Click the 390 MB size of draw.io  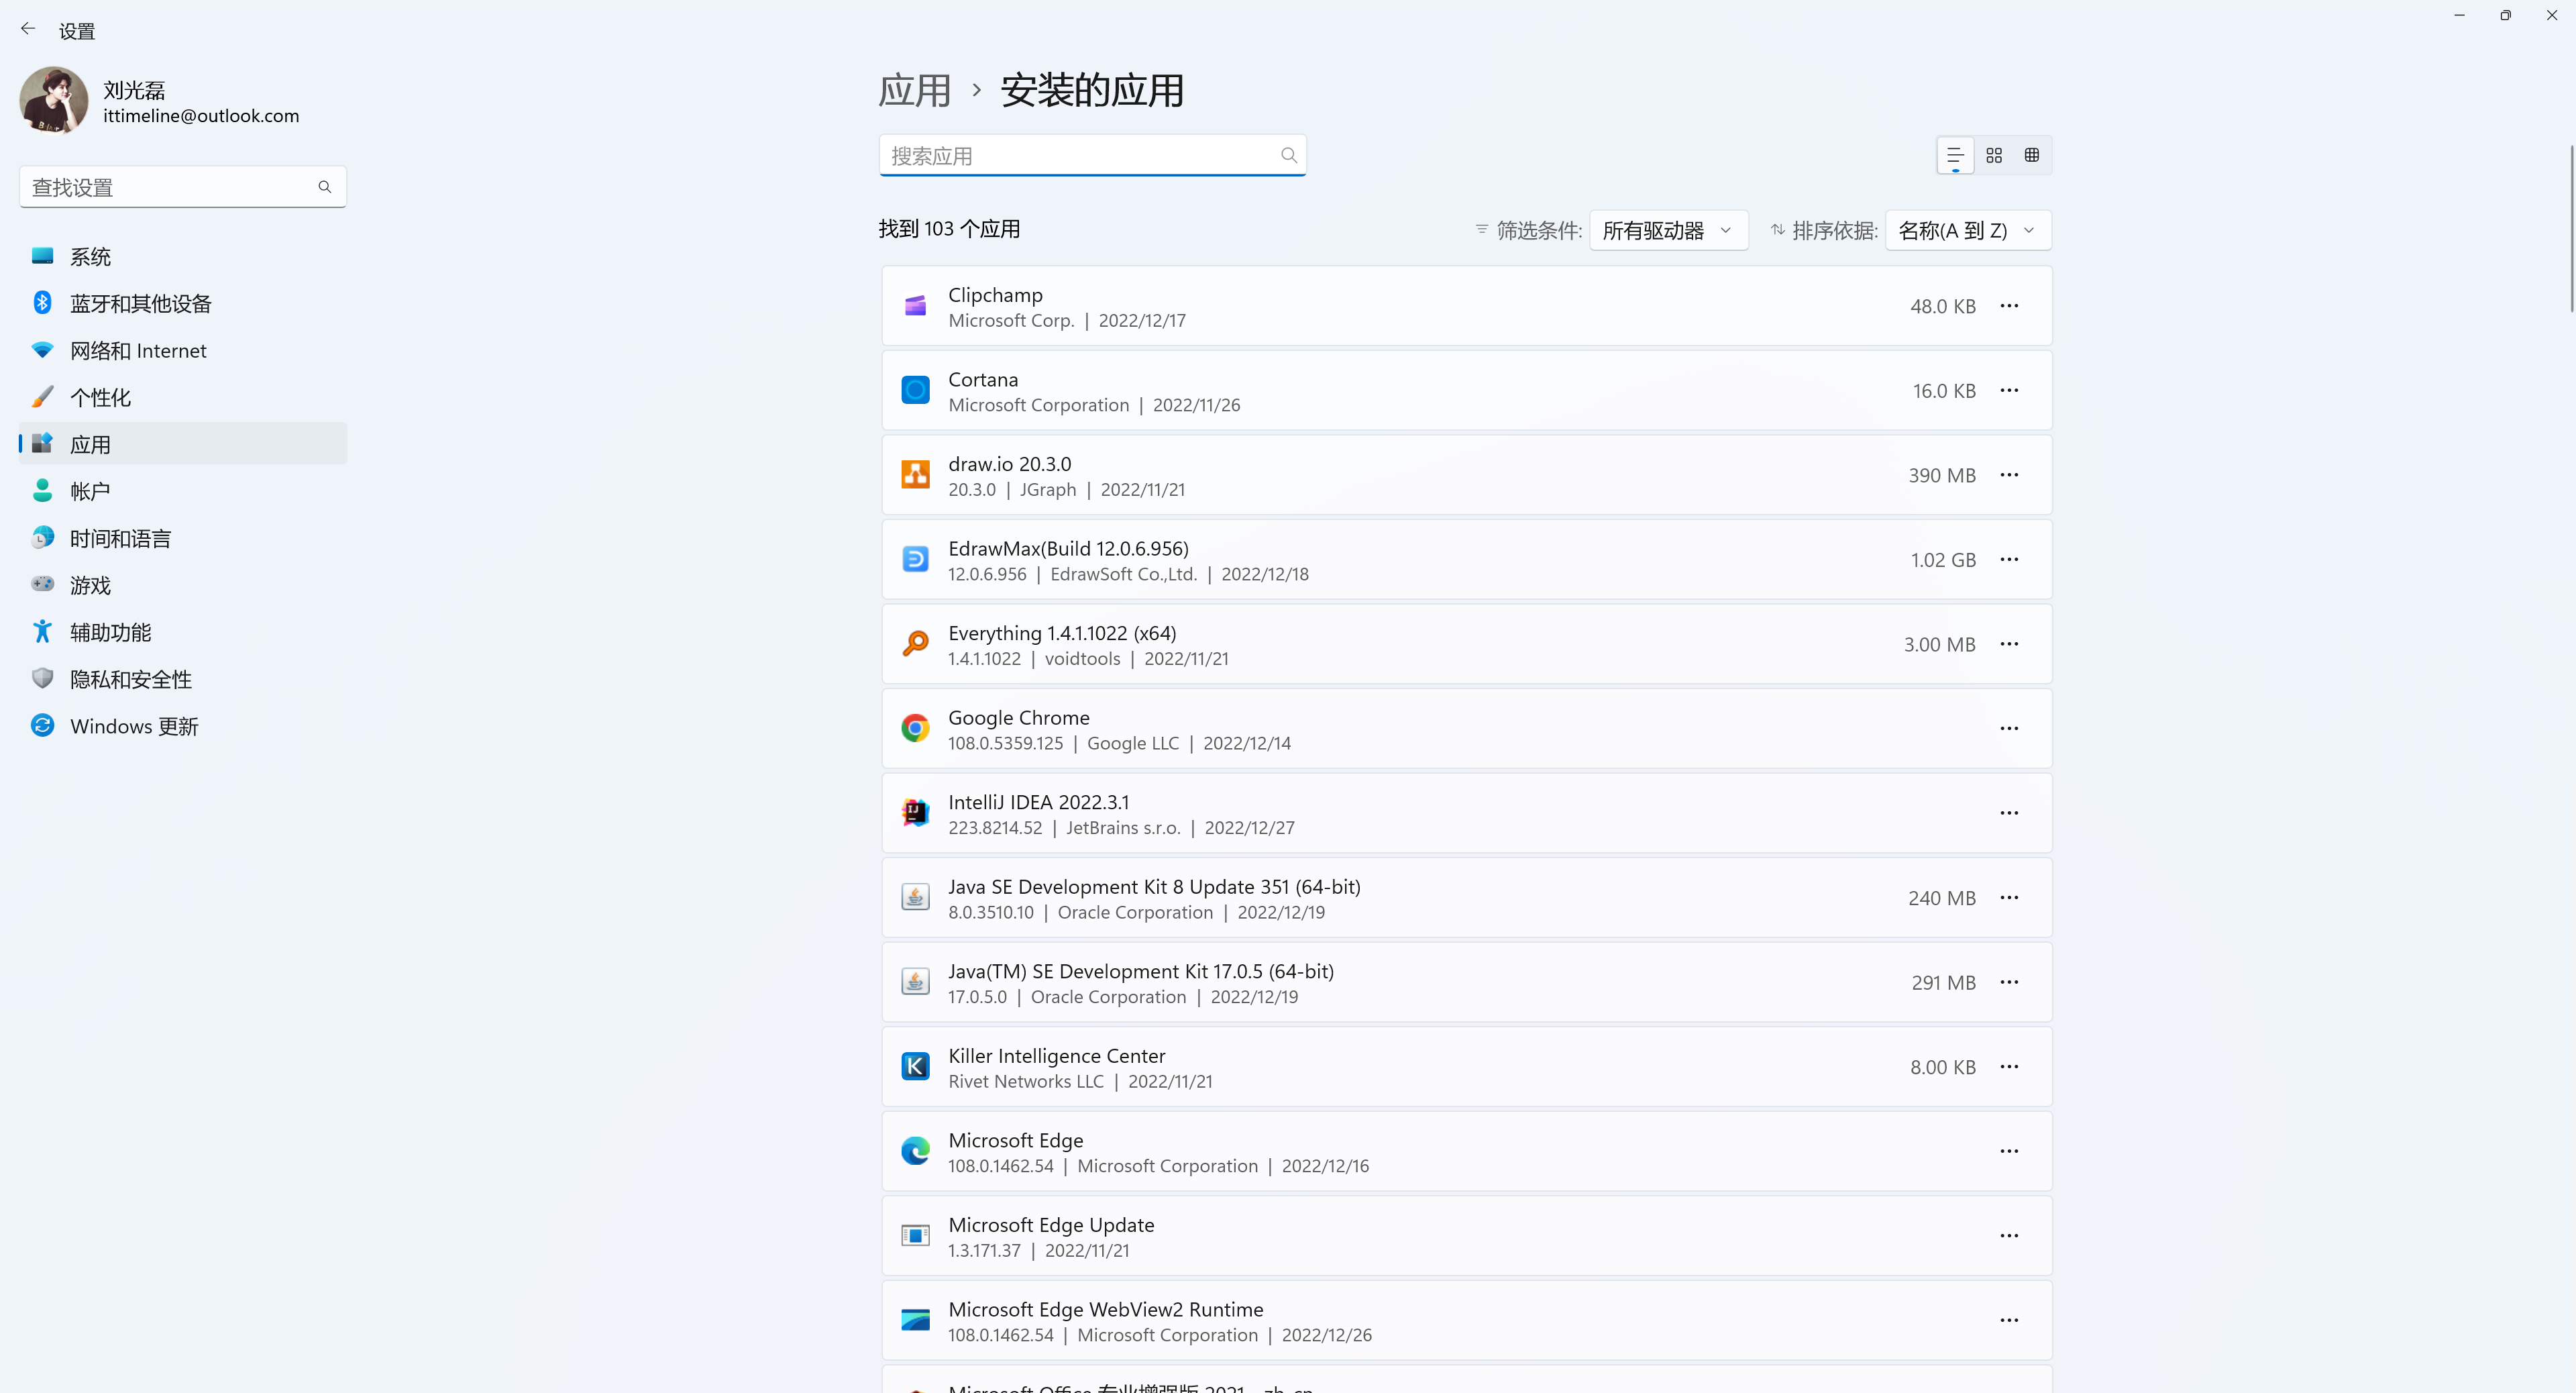pyautogui.click(x=1942, y=475)
